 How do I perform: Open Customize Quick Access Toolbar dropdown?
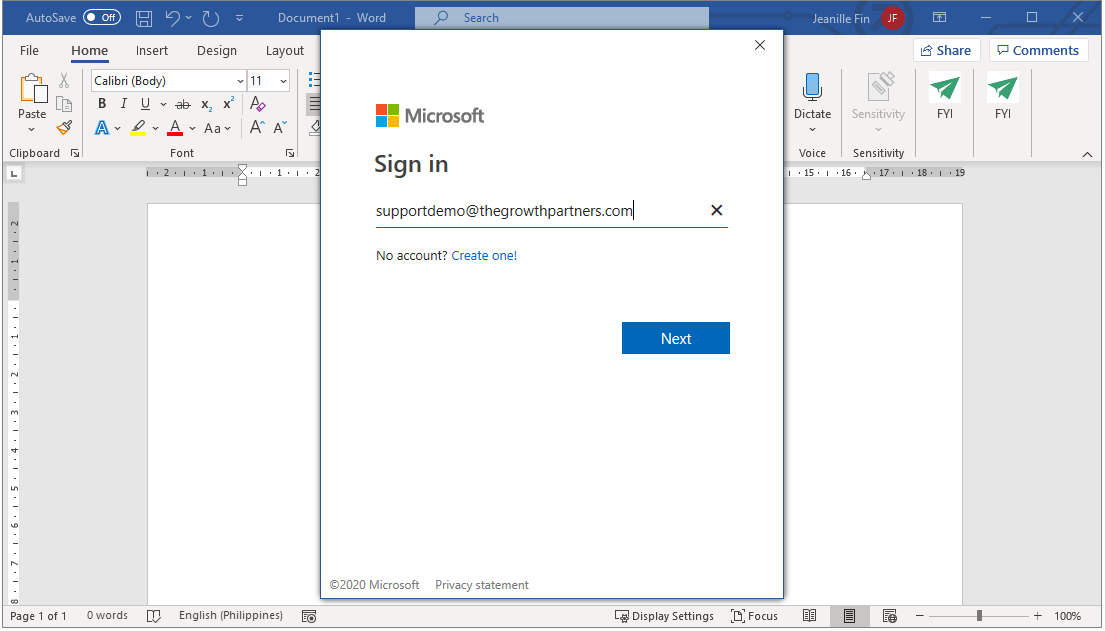[240, 18]
